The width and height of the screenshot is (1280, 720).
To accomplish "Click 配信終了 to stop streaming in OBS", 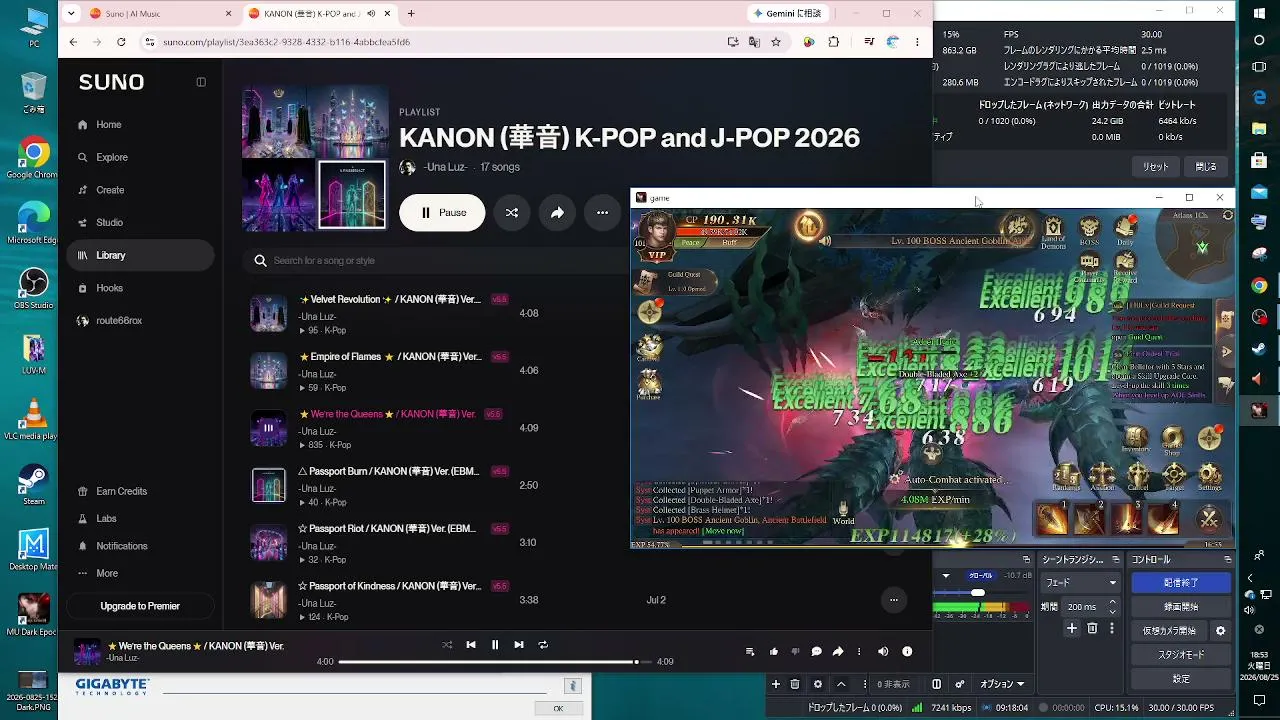I will click(1180, 583).
